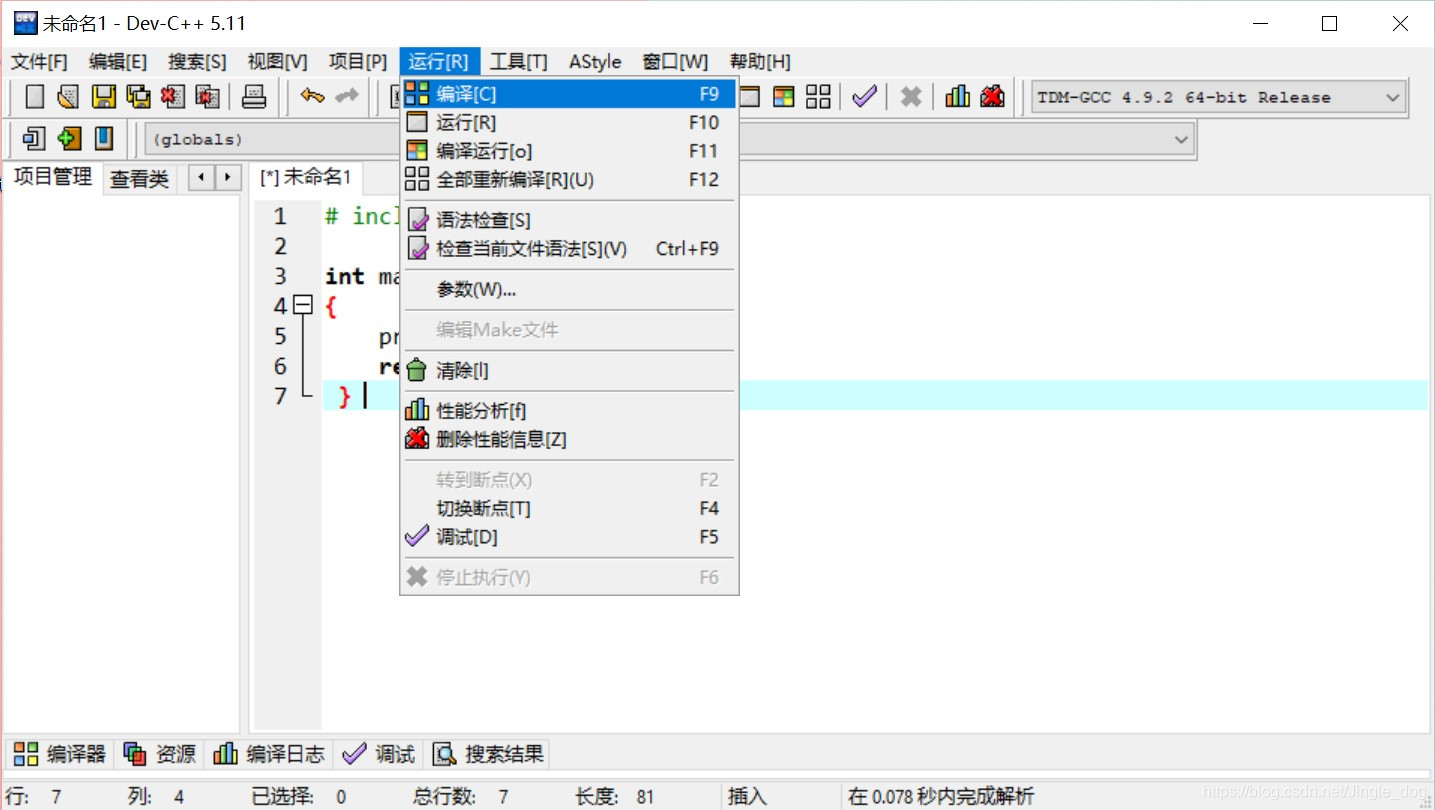Close the open 运行[R] menu

point(439,62)
